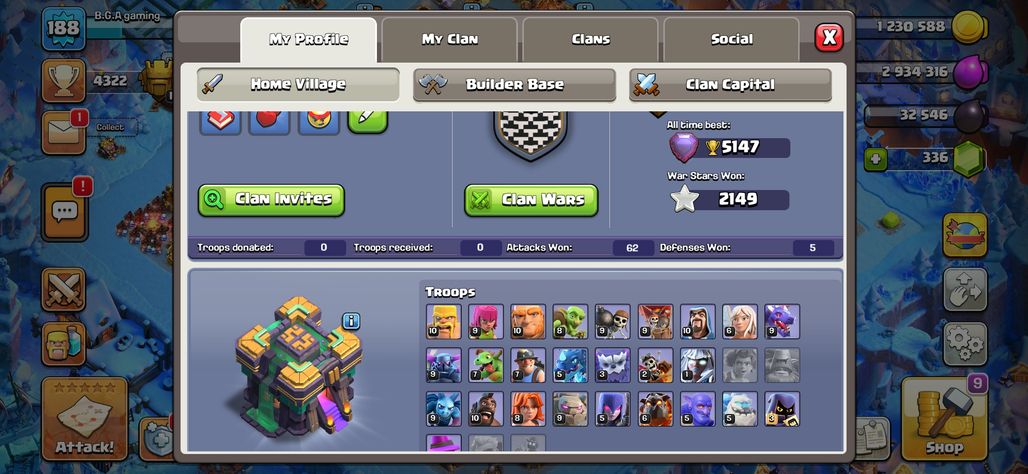Open the chat speech bubble icon
Image resolution: width=1028 pixels, height=474 pixels.
(64, 212)
